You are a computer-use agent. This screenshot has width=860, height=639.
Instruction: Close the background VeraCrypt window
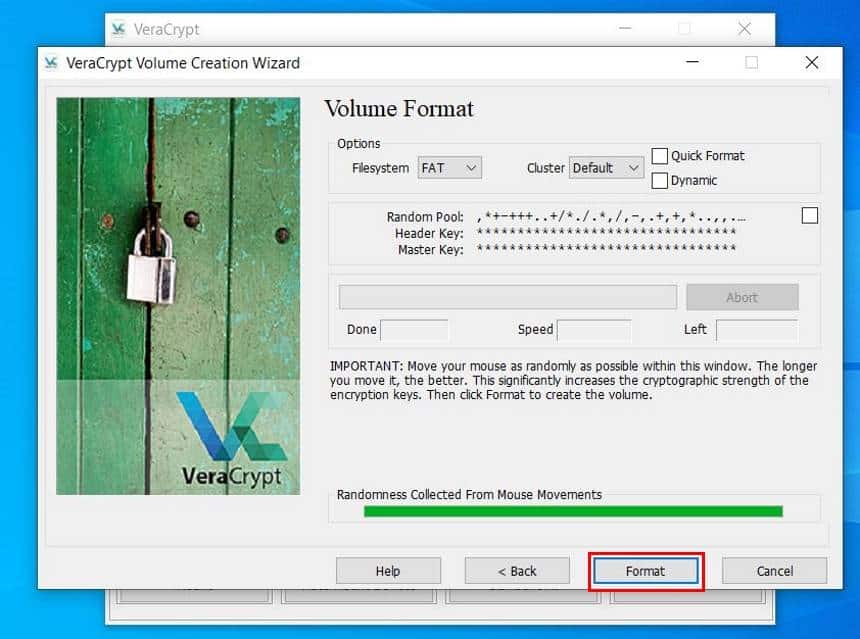coord(744,29)
